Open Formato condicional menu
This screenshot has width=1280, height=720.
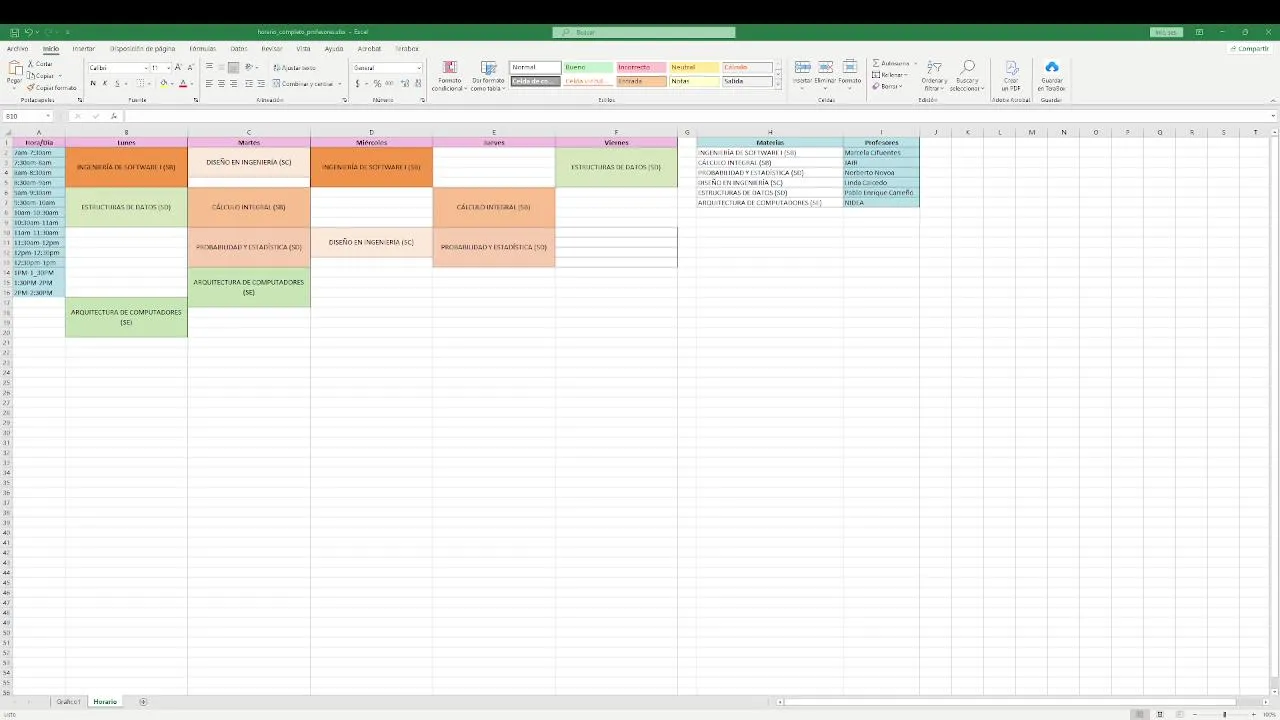pyautogui.click(x=450, y=76)
